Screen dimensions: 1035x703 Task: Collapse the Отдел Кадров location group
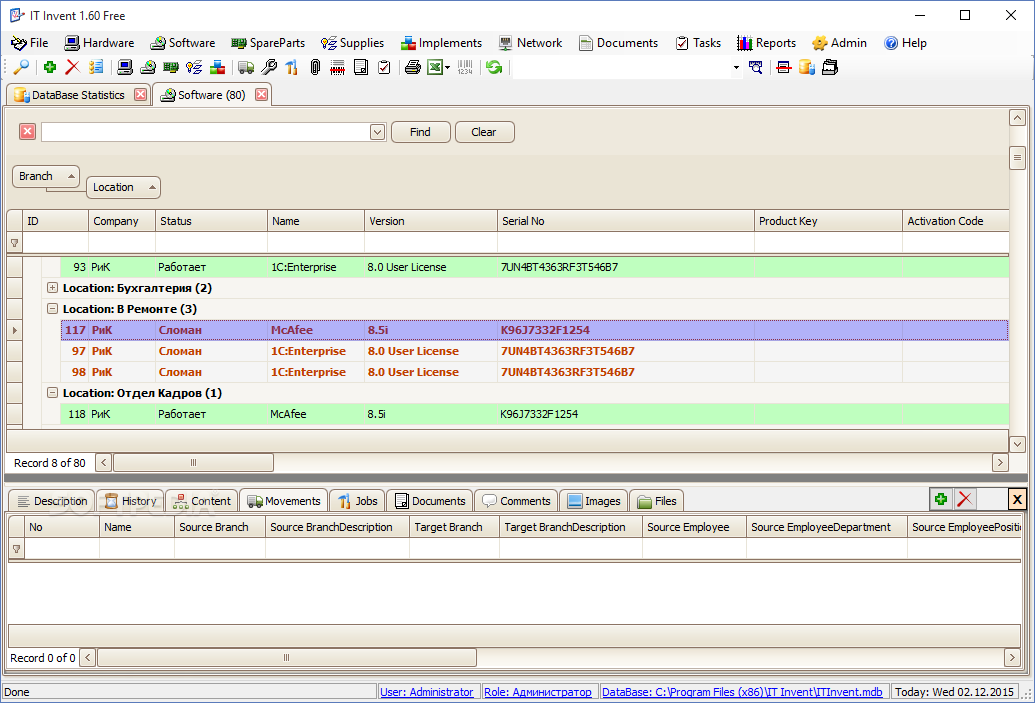pyautogui.click(x=53, y=393)
